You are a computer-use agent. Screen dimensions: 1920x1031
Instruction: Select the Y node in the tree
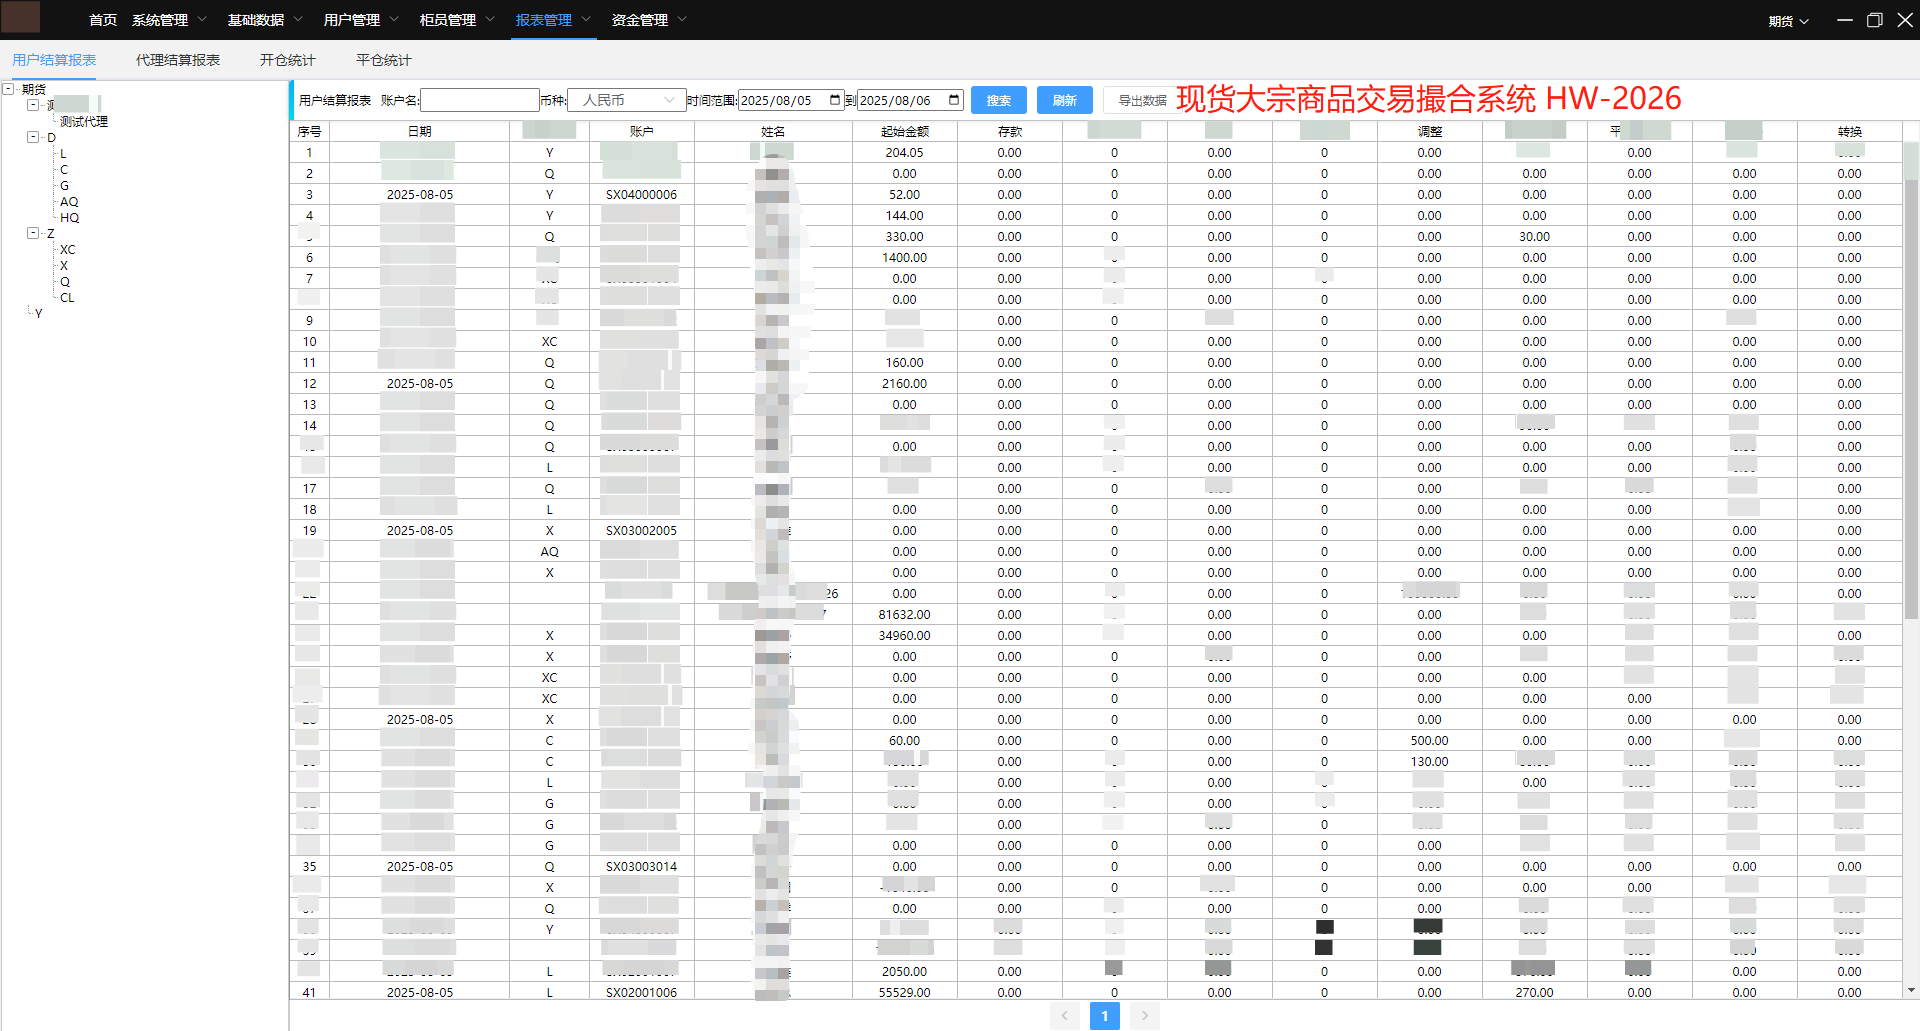(x=39, y=313)
